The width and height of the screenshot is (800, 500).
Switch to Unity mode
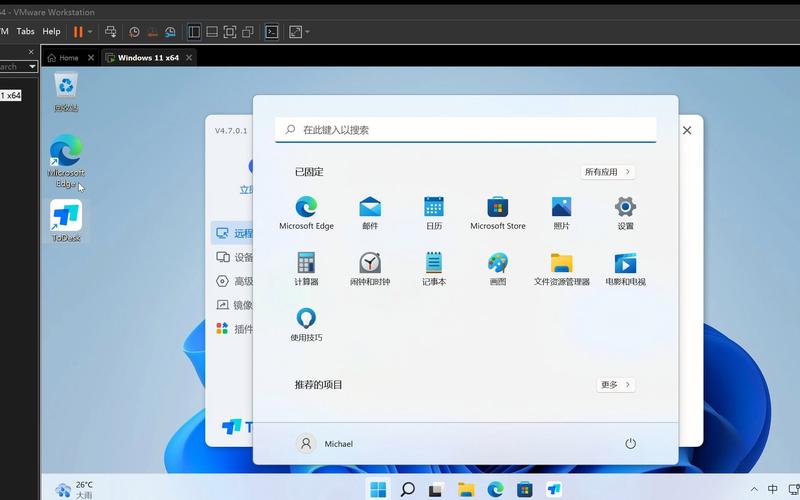(248, 32)
